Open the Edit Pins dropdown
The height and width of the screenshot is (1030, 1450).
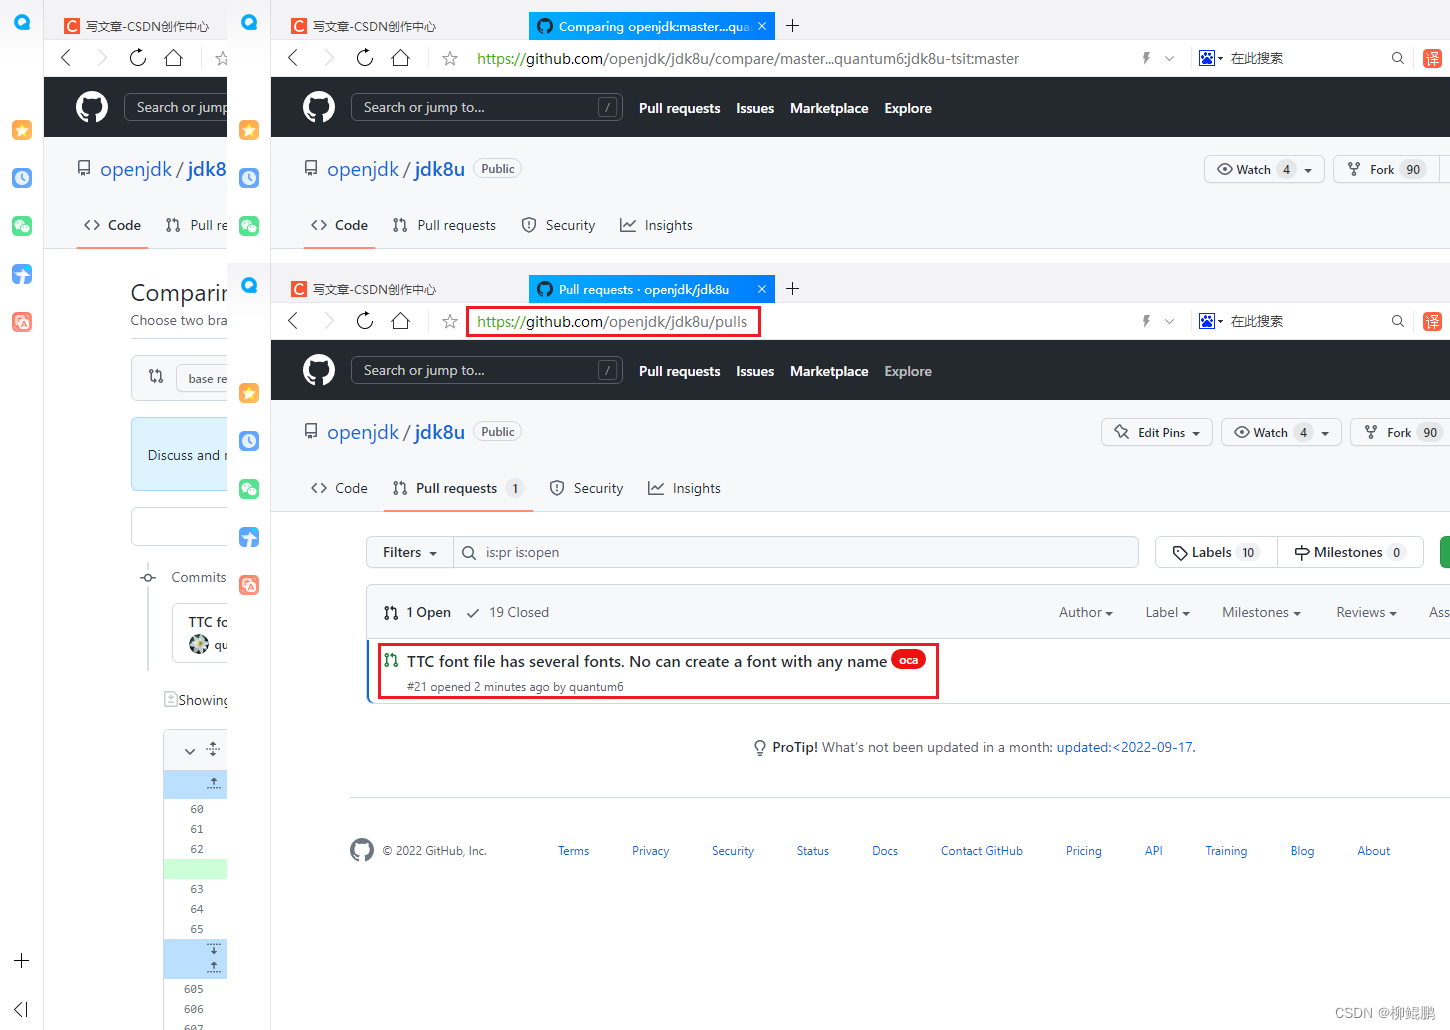coord(1156,432)
